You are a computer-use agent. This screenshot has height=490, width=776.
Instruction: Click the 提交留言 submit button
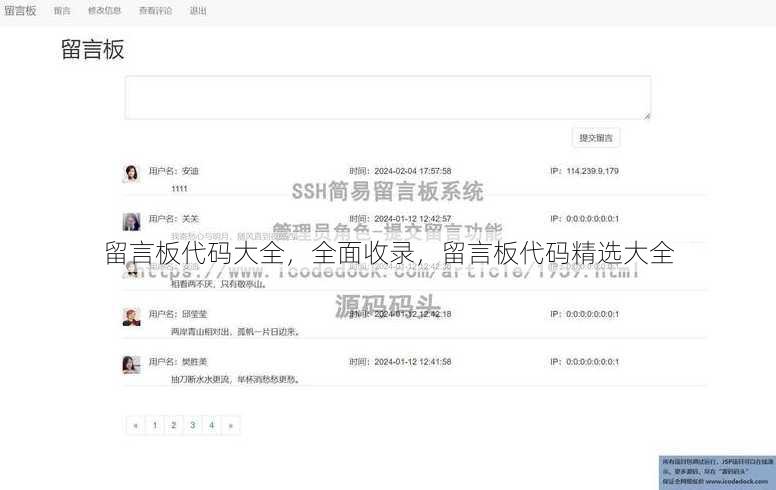coord(596,138)
